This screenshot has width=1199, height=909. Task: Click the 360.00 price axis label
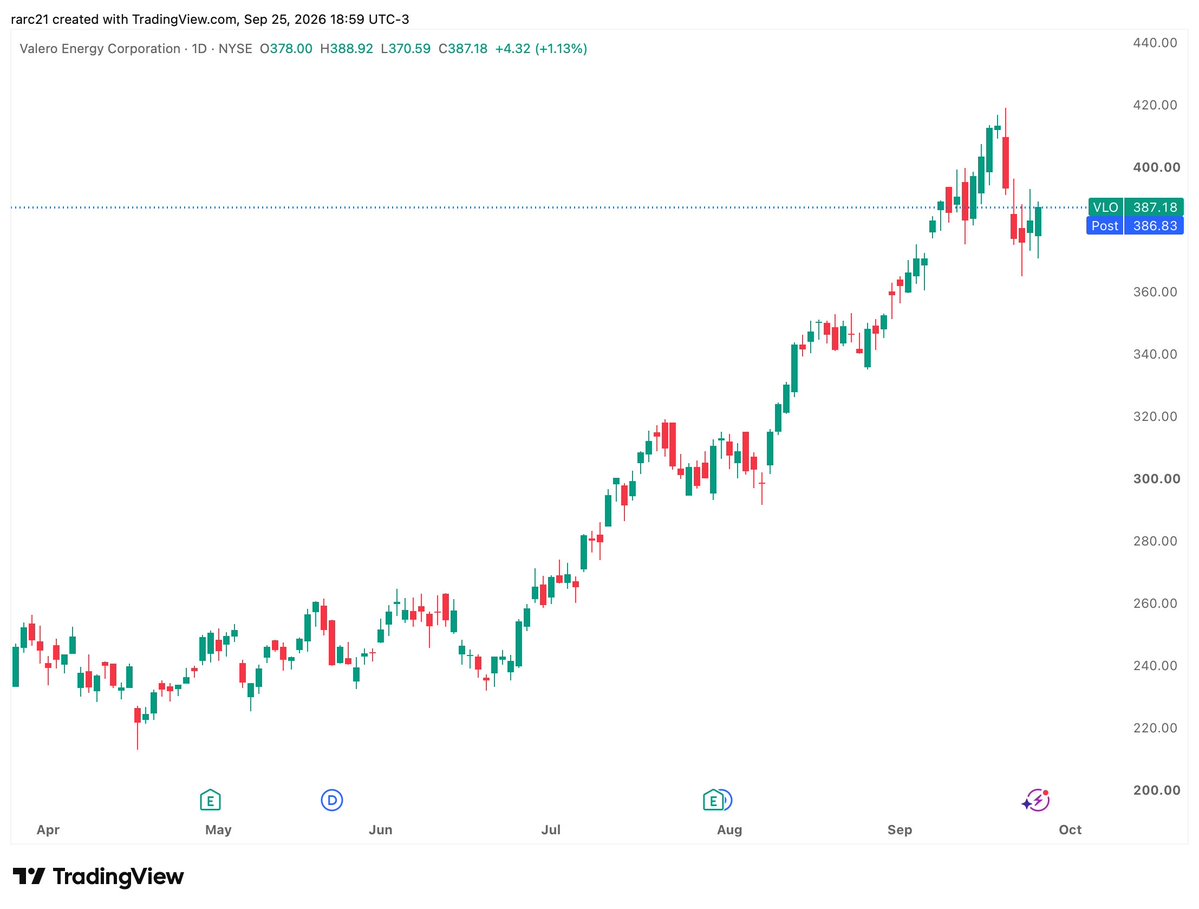1155,292
